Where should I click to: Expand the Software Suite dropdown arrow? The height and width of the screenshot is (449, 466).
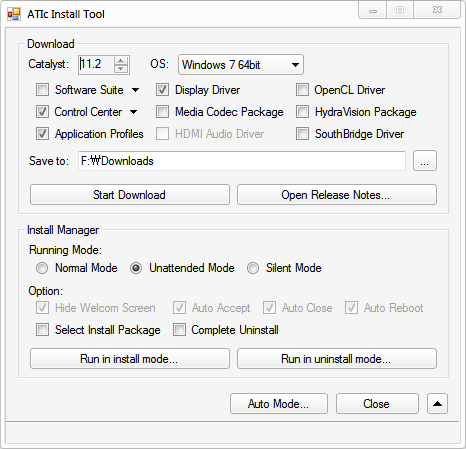(x=135, y=90)
